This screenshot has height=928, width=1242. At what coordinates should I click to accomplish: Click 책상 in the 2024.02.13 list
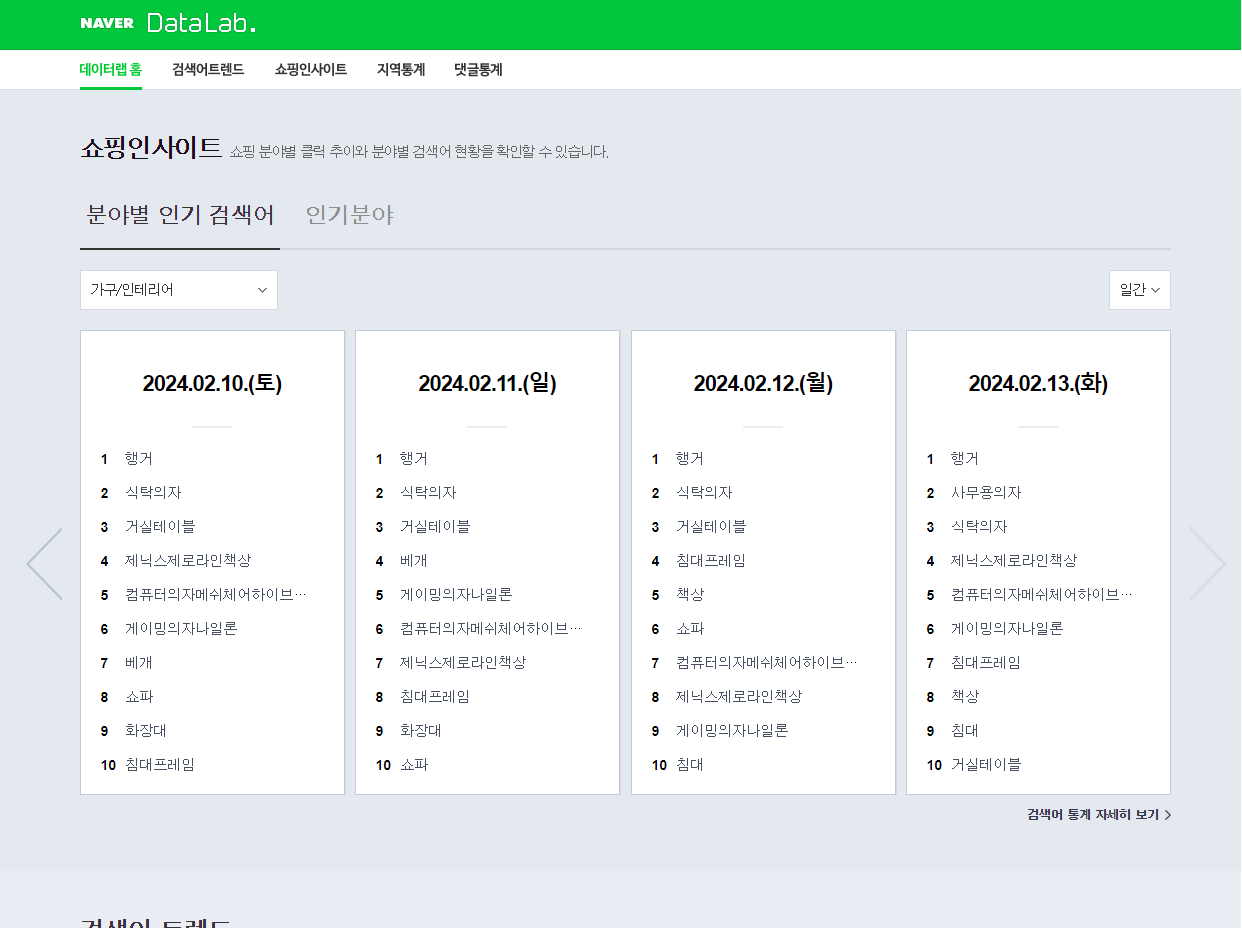tap(965, 697)
